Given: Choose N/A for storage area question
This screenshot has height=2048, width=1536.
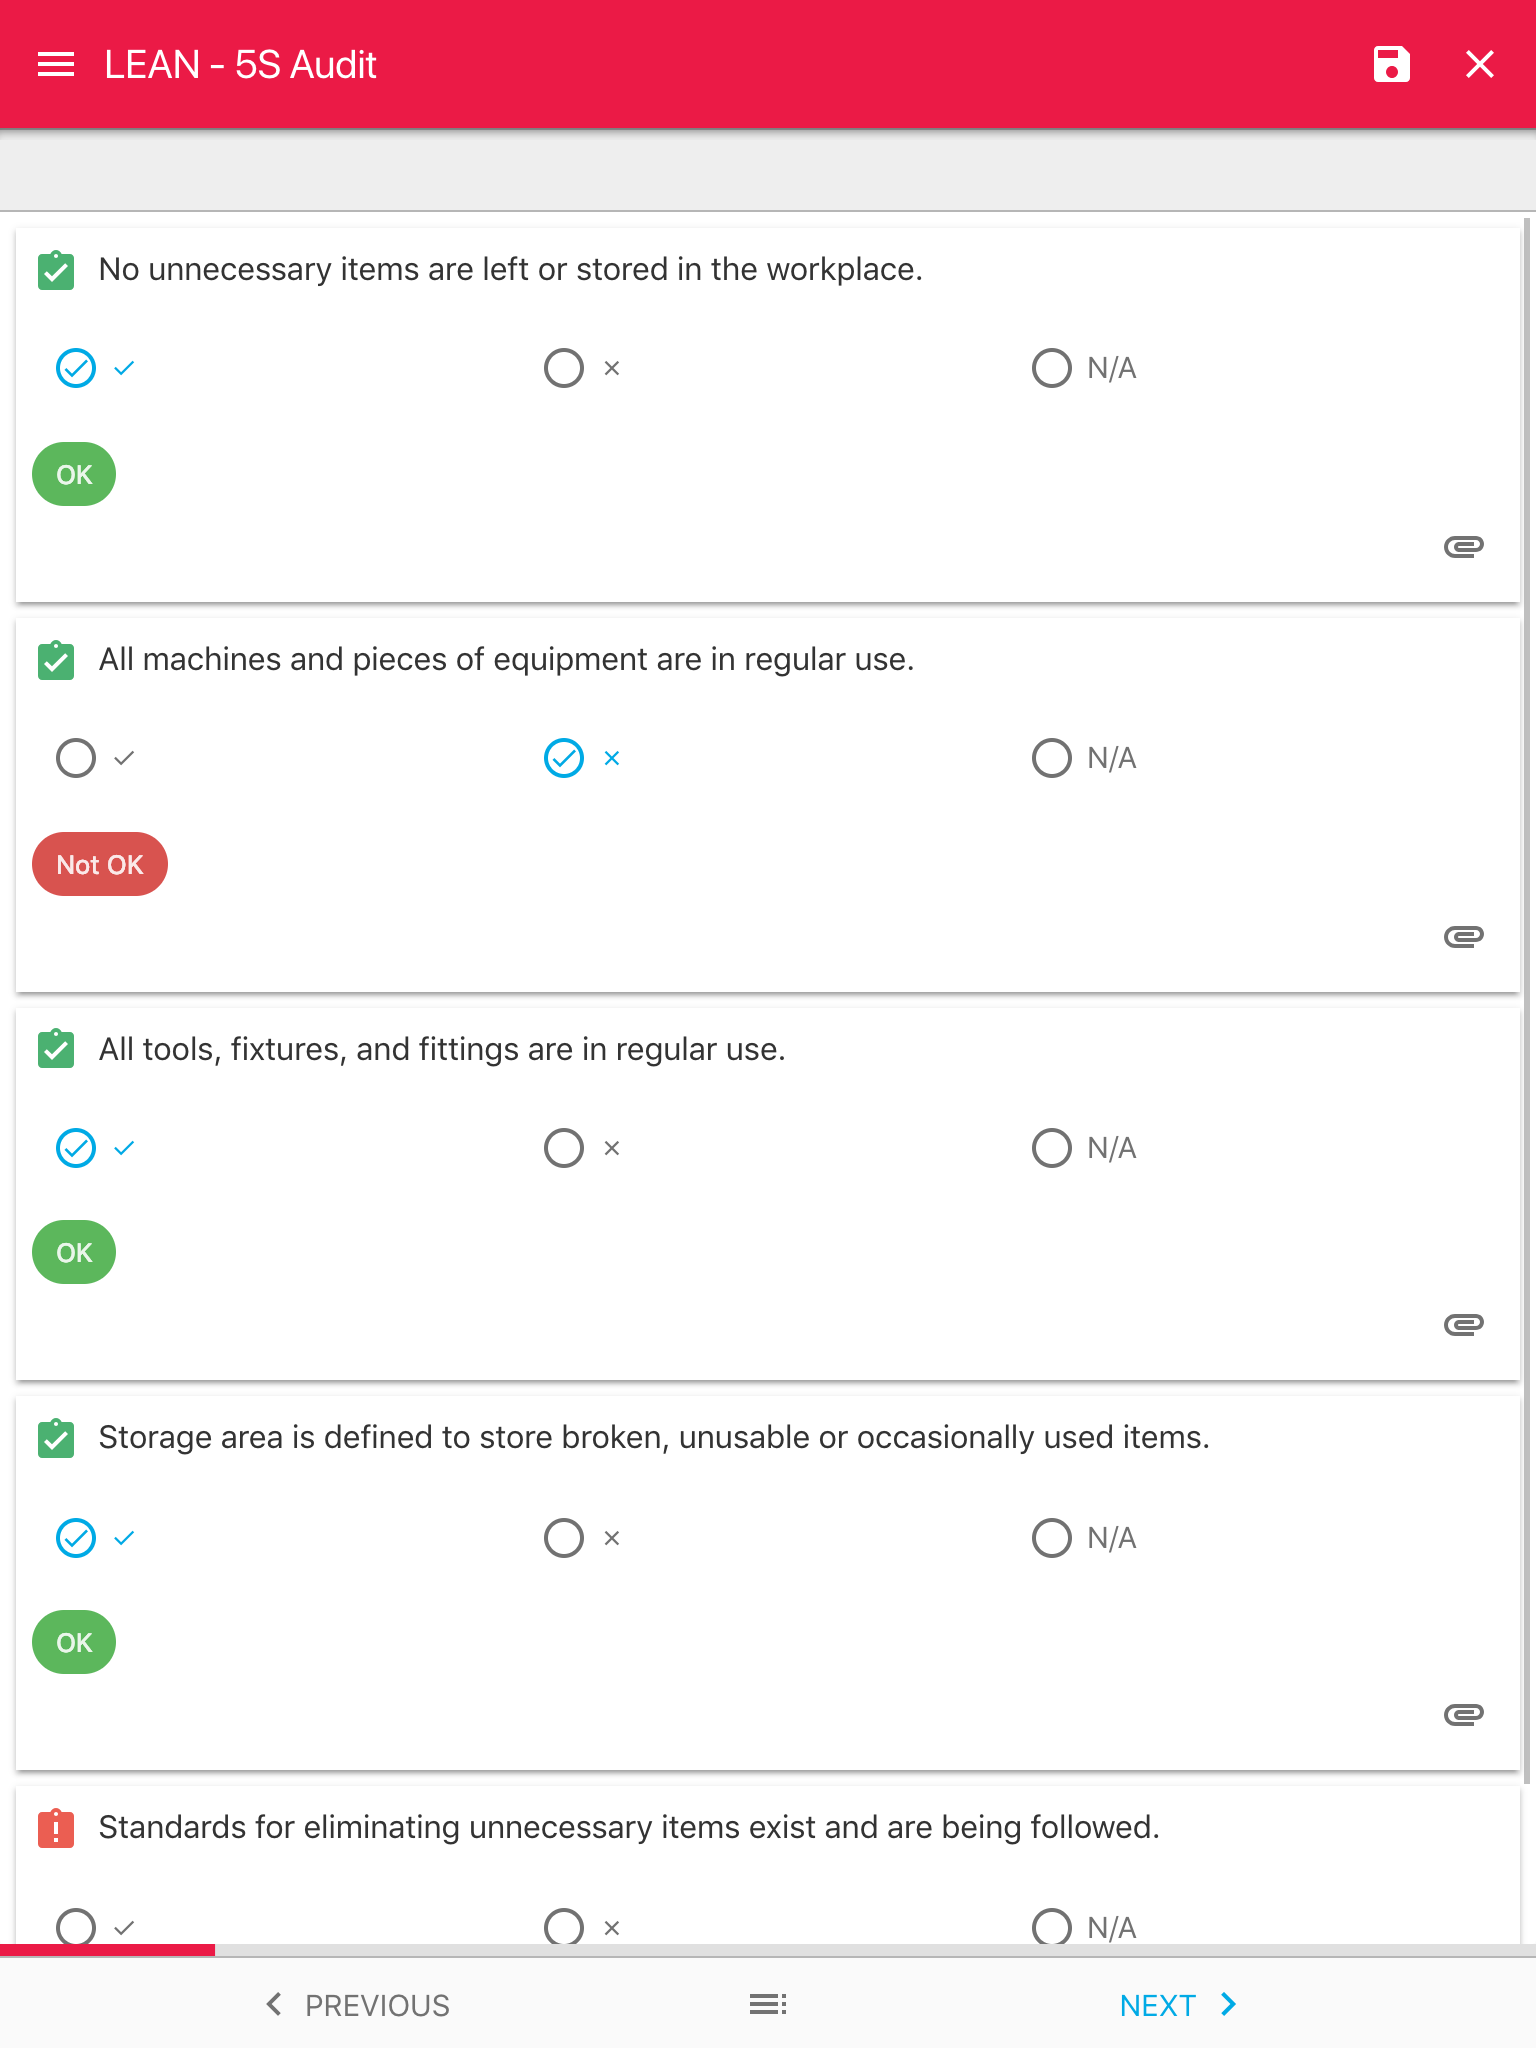Looking at the screenshot, I should pos(1052,1538).
